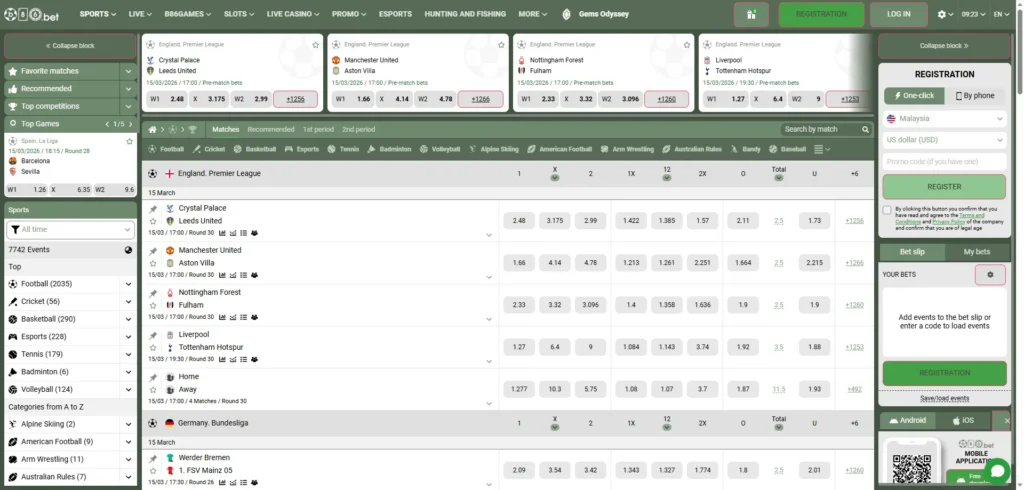Expand the Favorite matches section
The height and width of the screenshot is (490, 1024).
(128, 71)
